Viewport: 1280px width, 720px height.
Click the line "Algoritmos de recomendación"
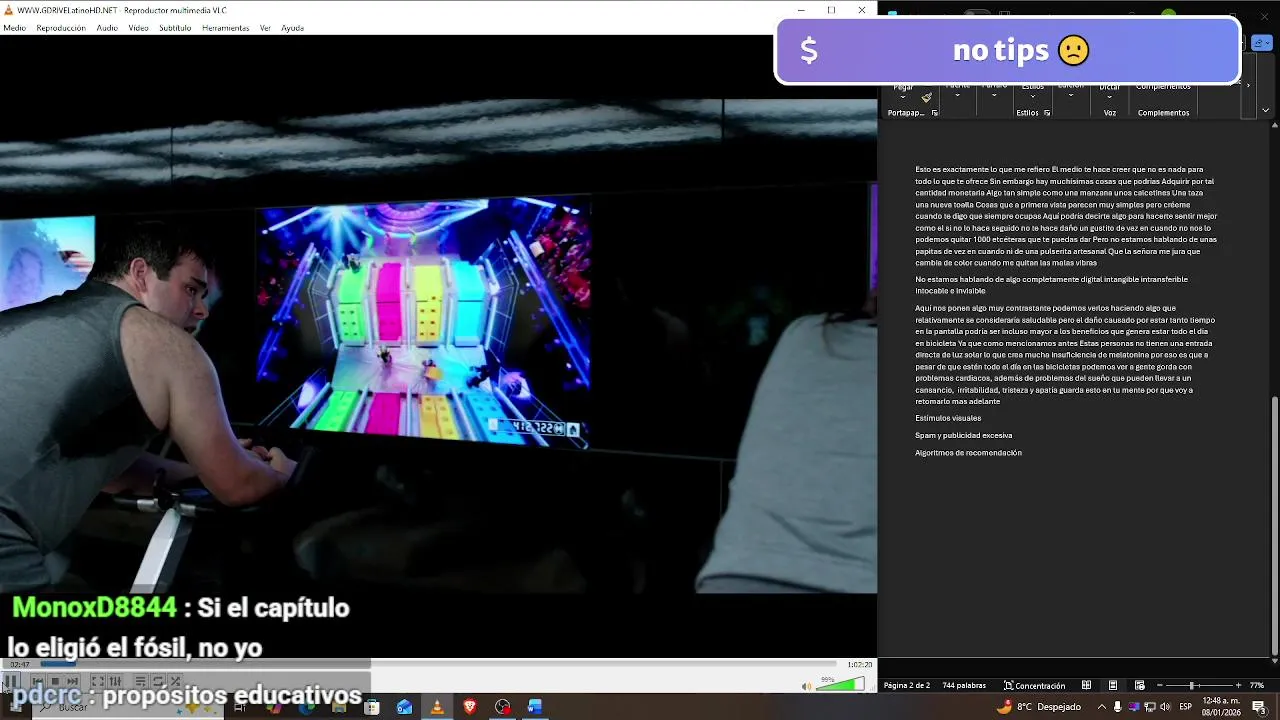coord(968,453)
